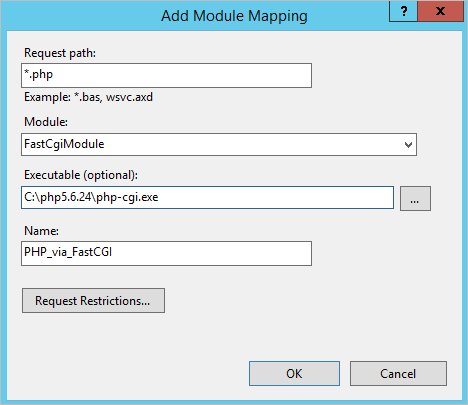Cancel the module mapping dialog

point(398,373)
